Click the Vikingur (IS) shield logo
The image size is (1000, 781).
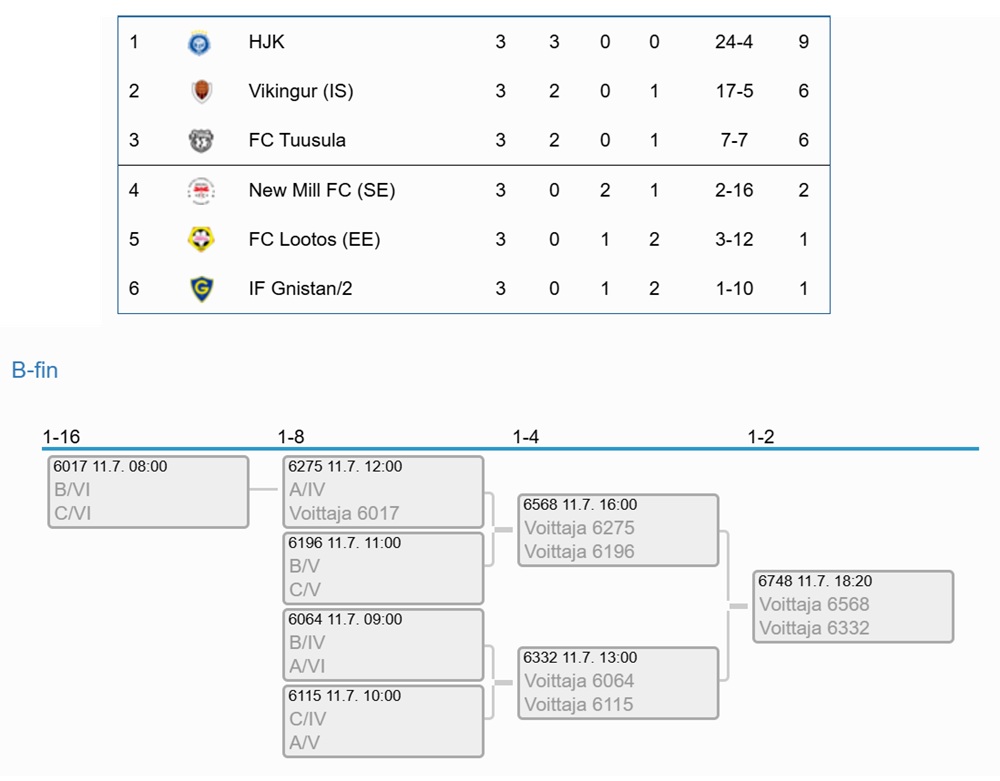click(x=201, y=91)
